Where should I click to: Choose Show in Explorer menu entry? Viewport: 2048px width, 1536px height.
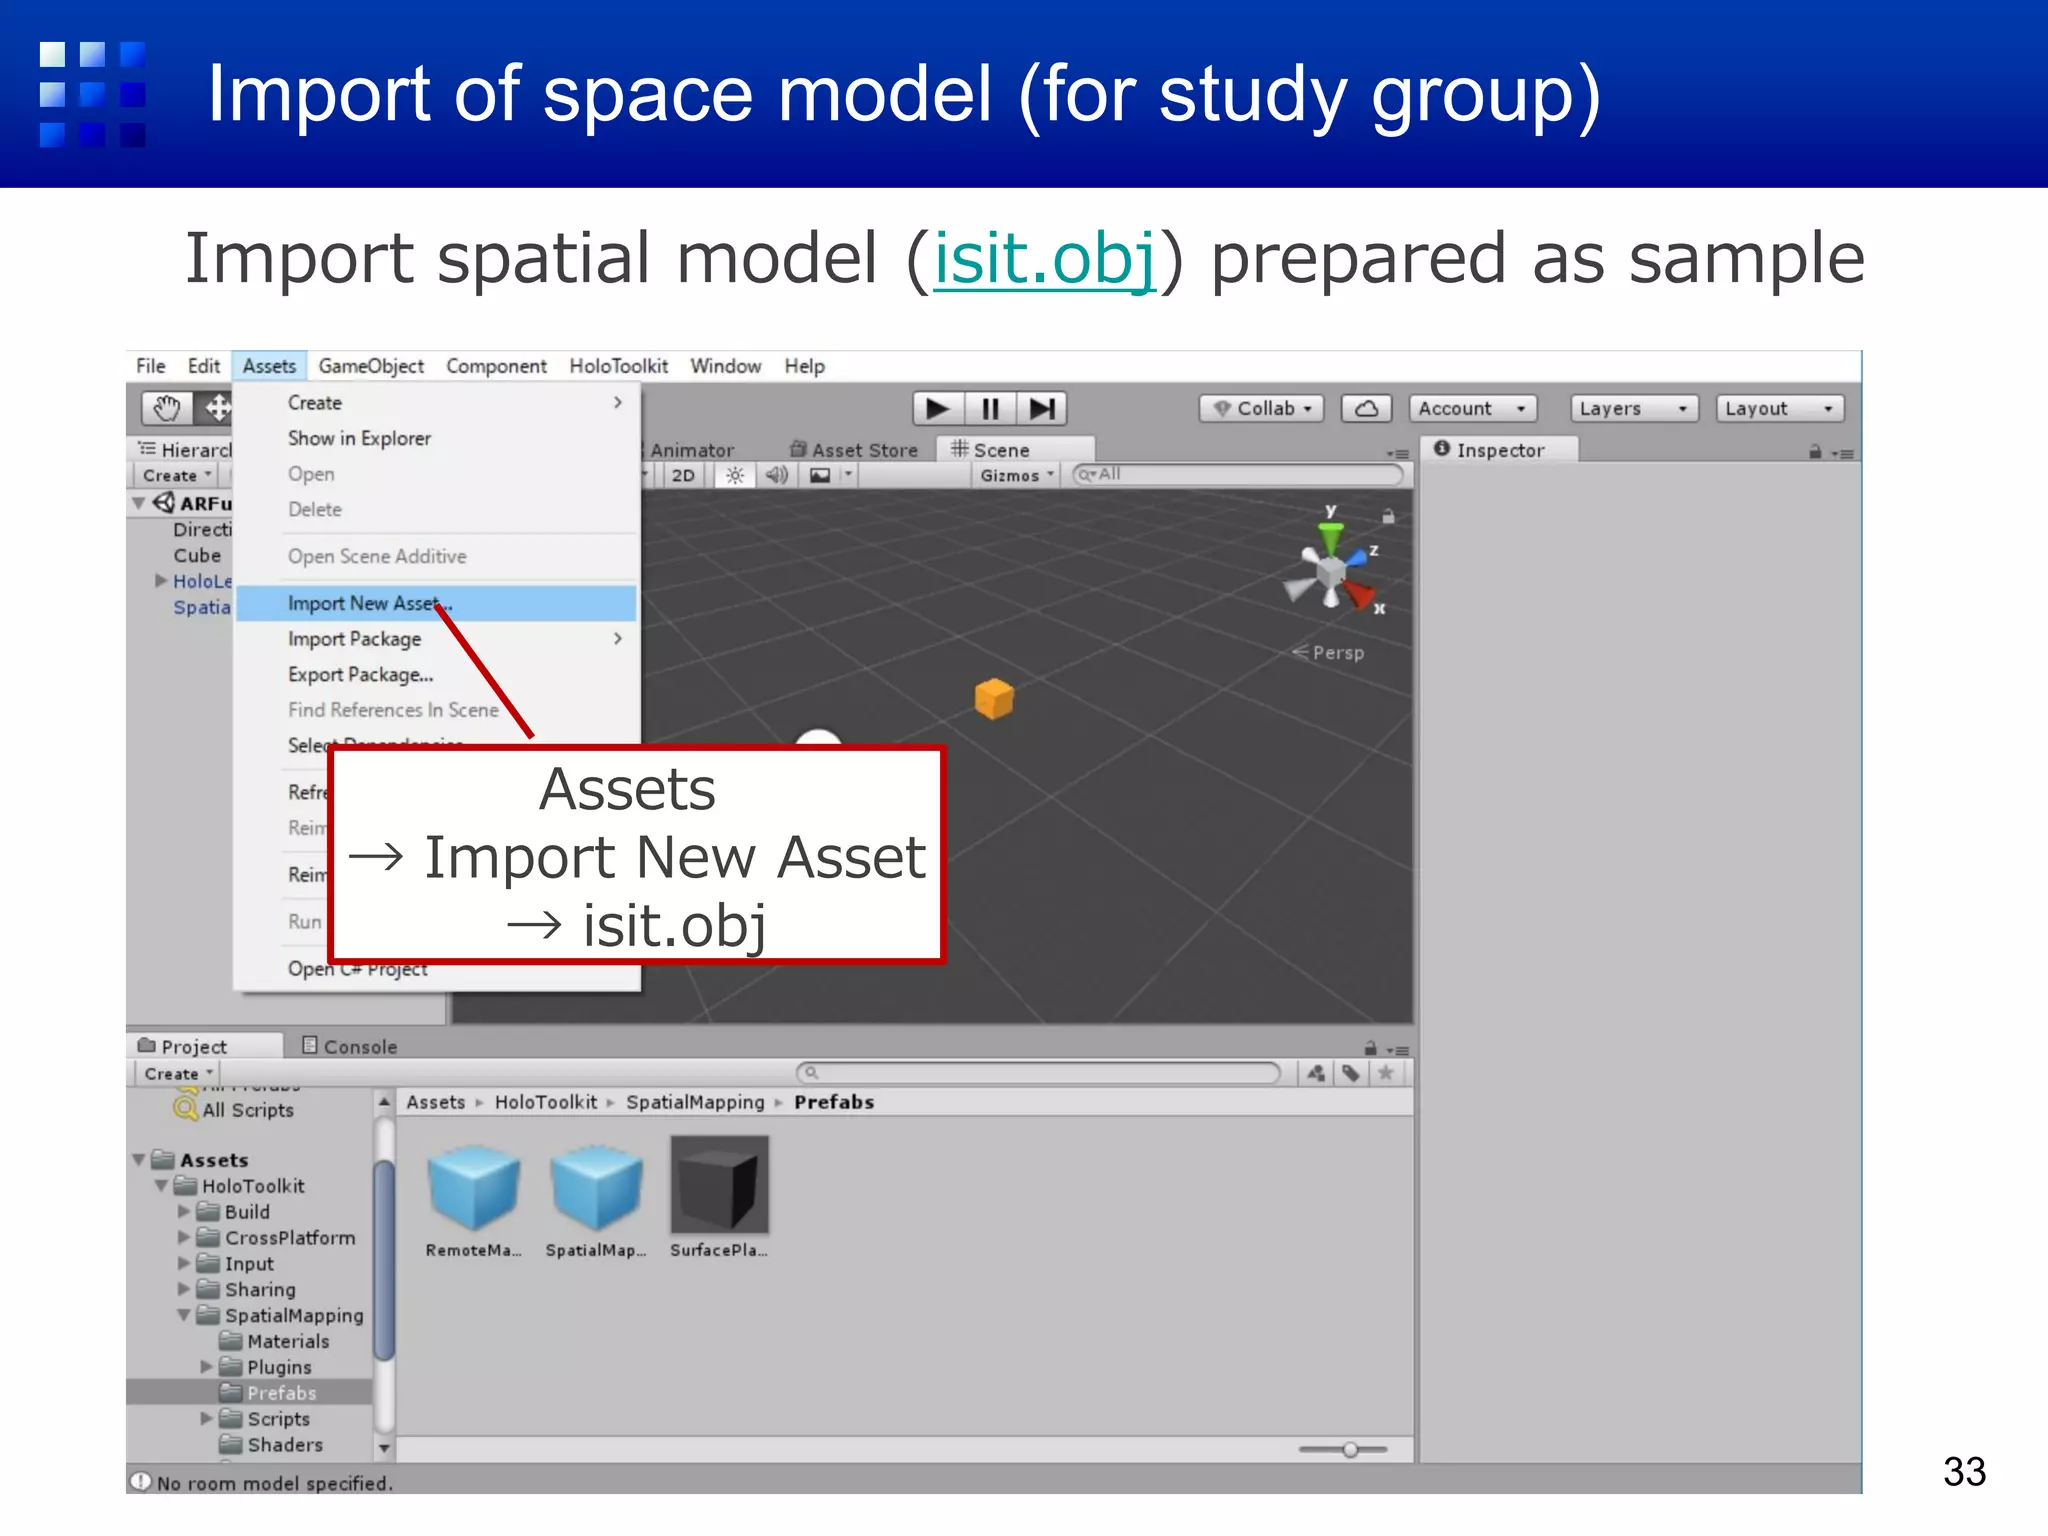(436, 438)
